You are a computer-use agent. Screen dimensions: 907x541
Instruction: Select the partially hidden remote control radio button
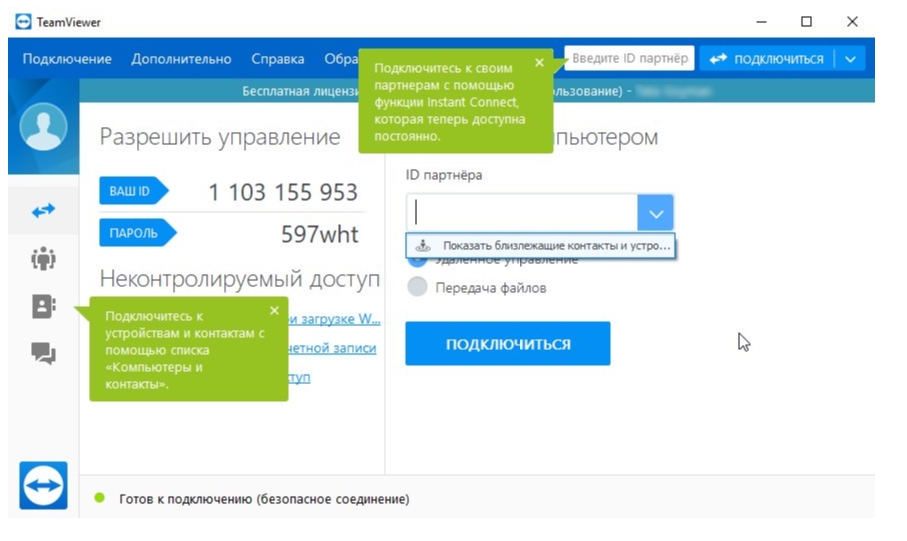pos(417,261)
